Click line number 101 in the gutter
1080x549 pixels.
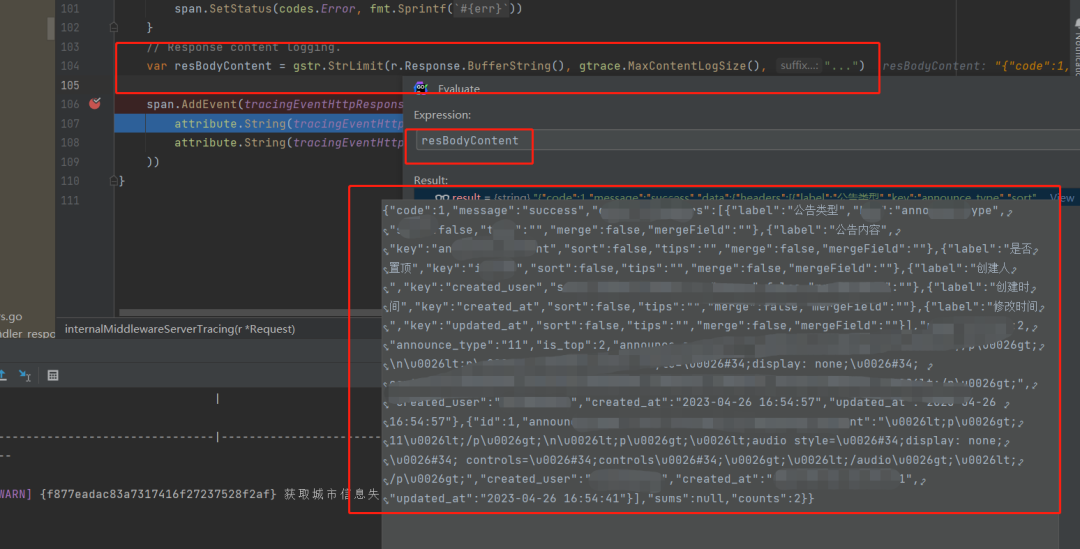click(x=70, y=9)
